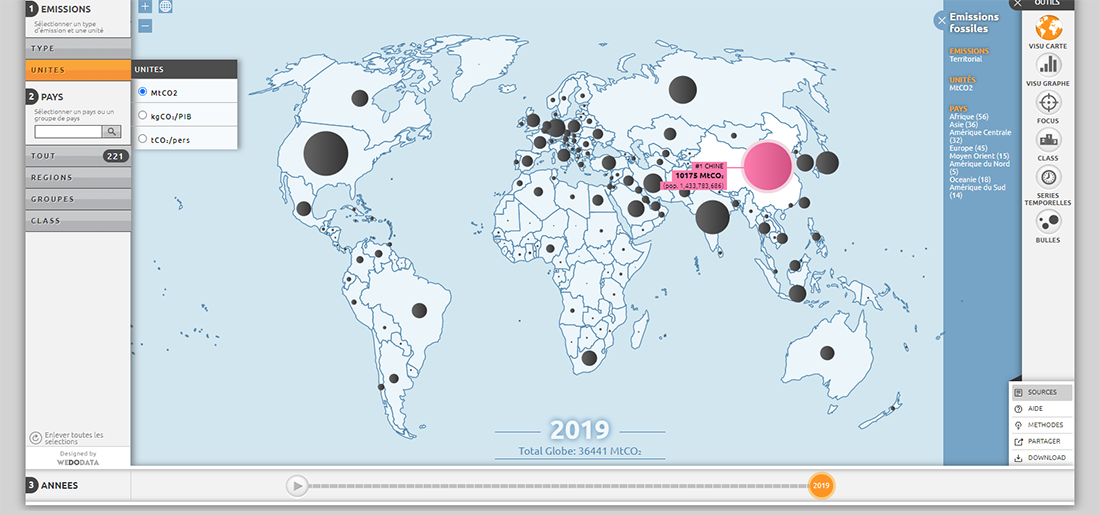
Task: Open Séries Temporelles time series view
Action: tap(1048, 178)
